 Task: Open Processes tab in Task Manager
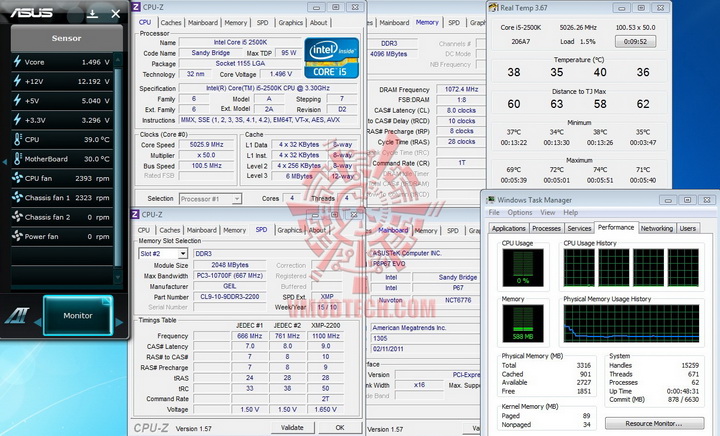click(x=546, y=228)
